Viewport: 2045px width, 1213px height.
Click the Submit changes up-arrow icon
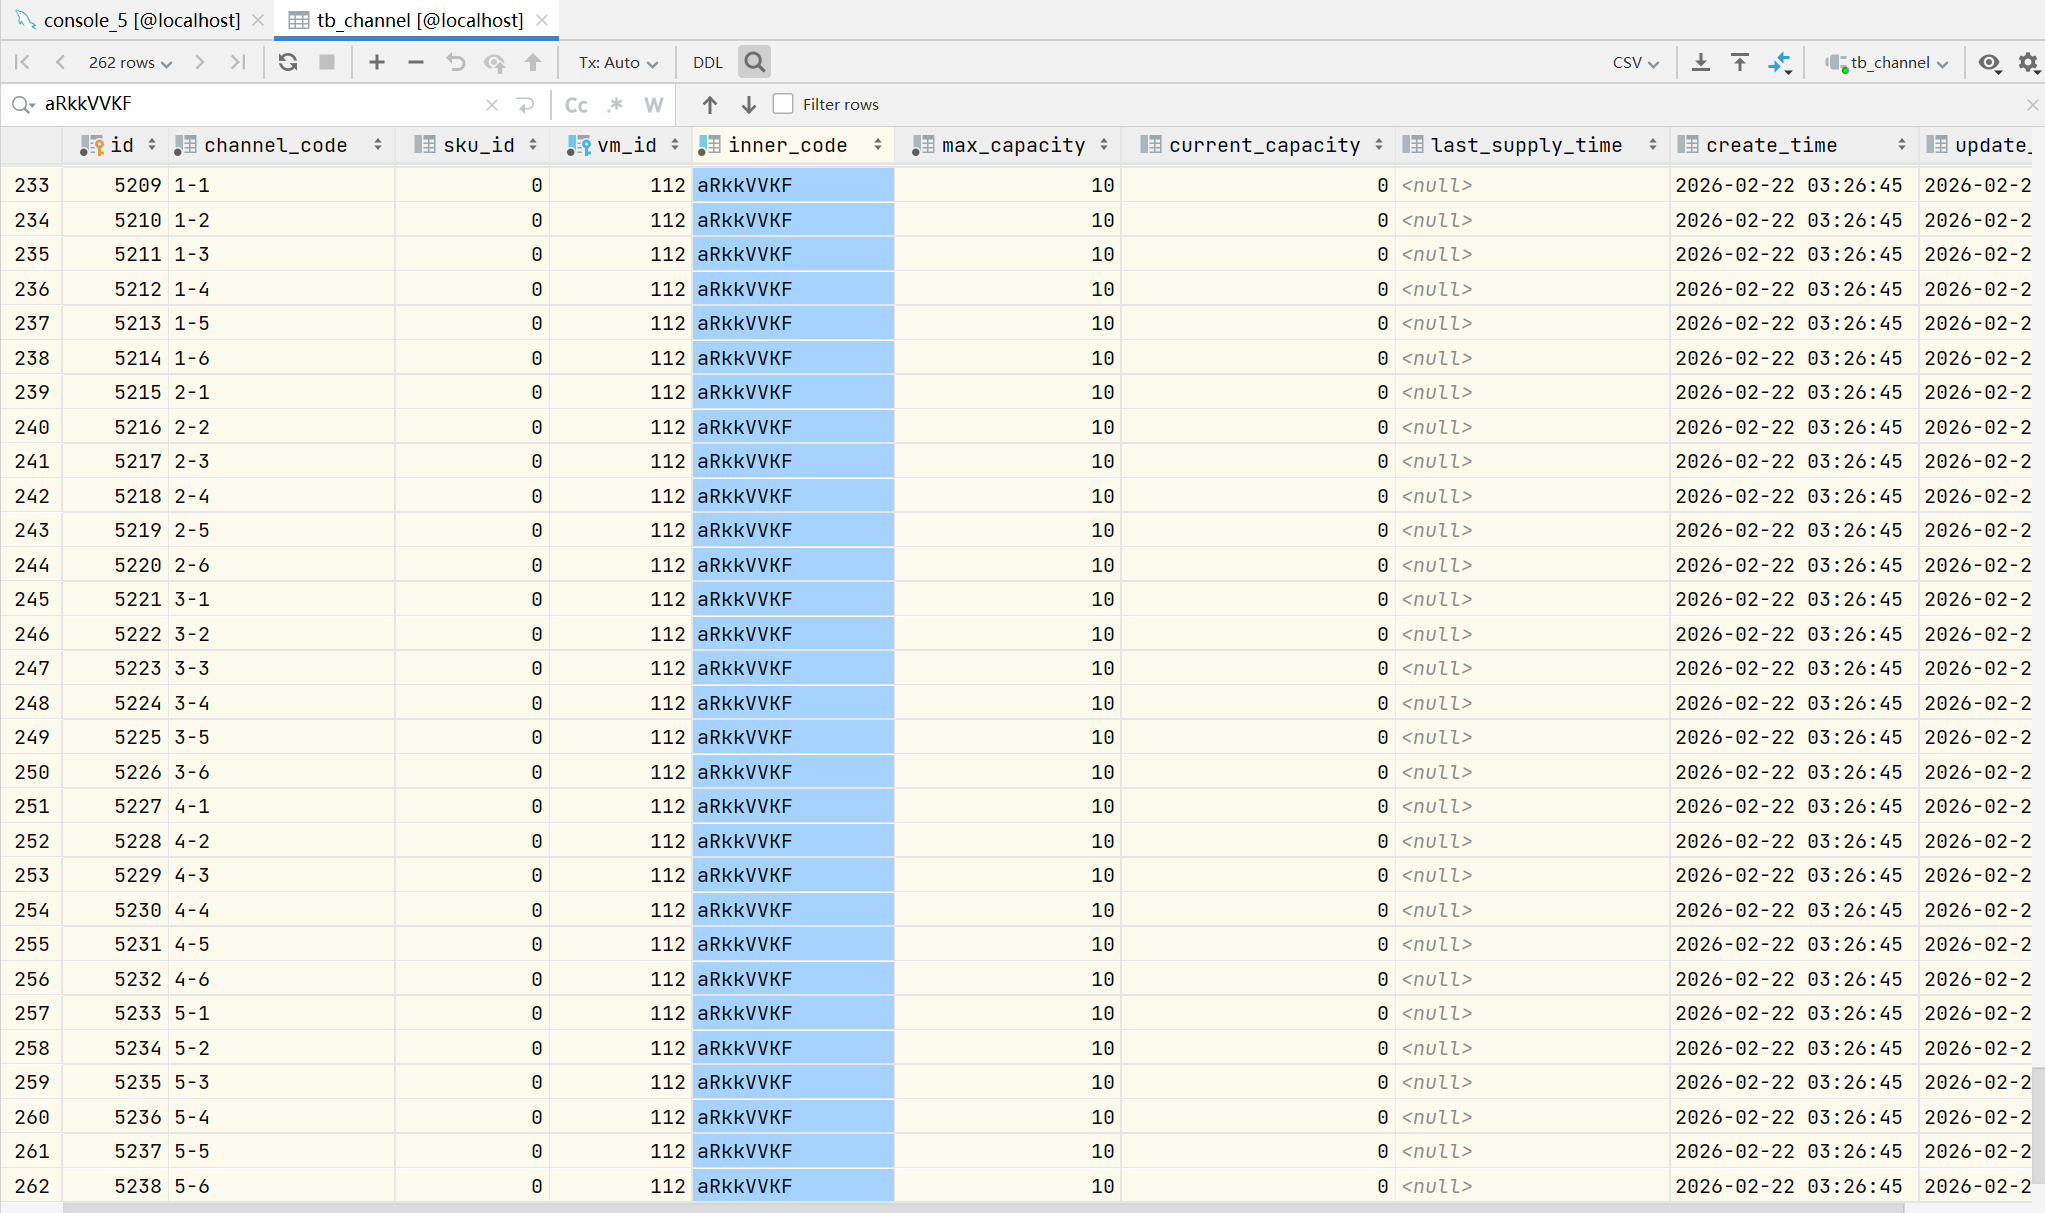point(533,62)
